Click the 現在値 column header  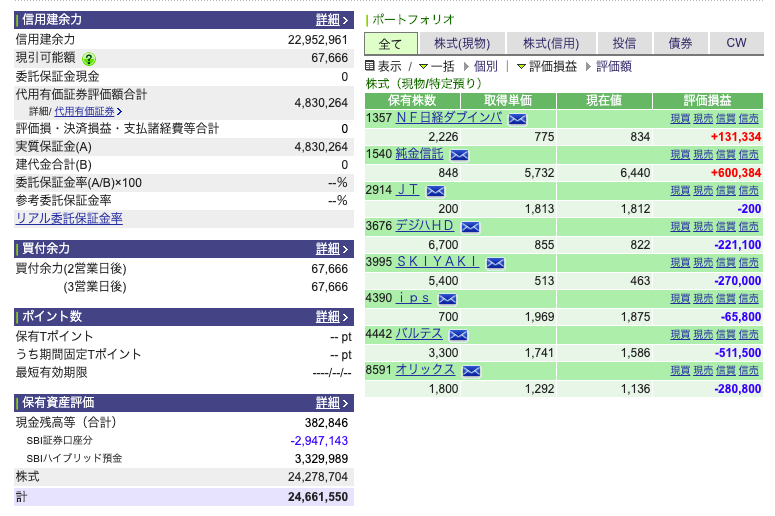[x=604, y=101]
